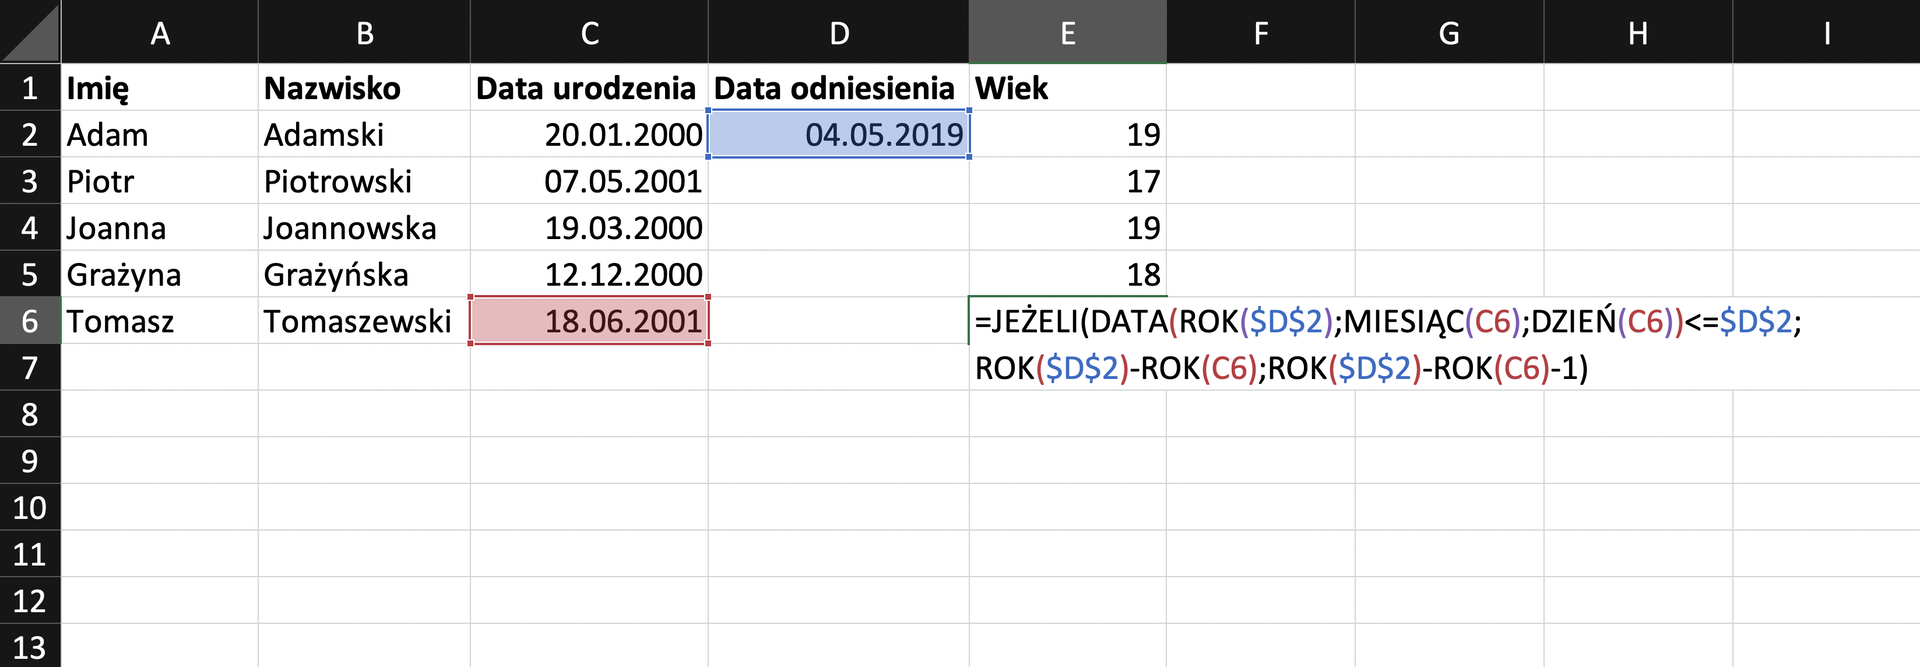Select row 1 header

coord(30,88)
